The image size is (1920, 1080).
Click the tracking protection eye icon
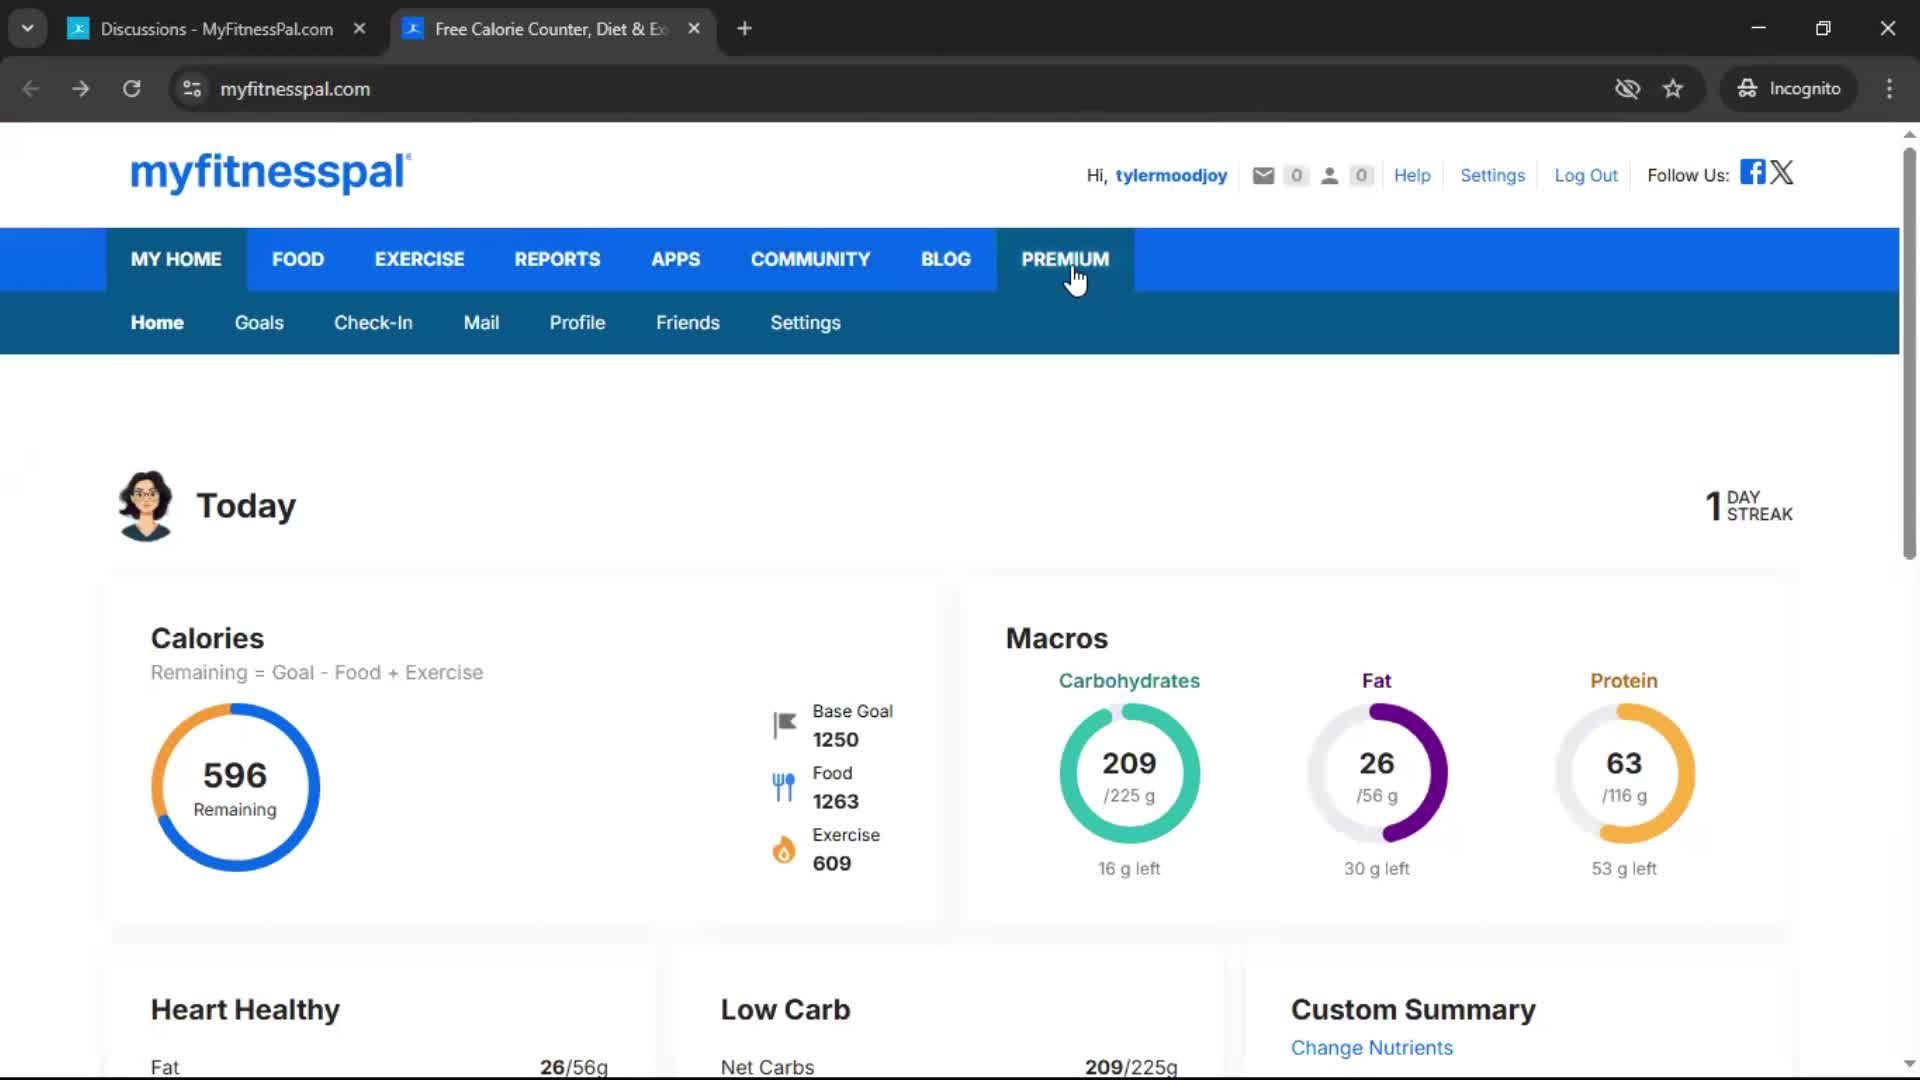(x=1627, y=89)
